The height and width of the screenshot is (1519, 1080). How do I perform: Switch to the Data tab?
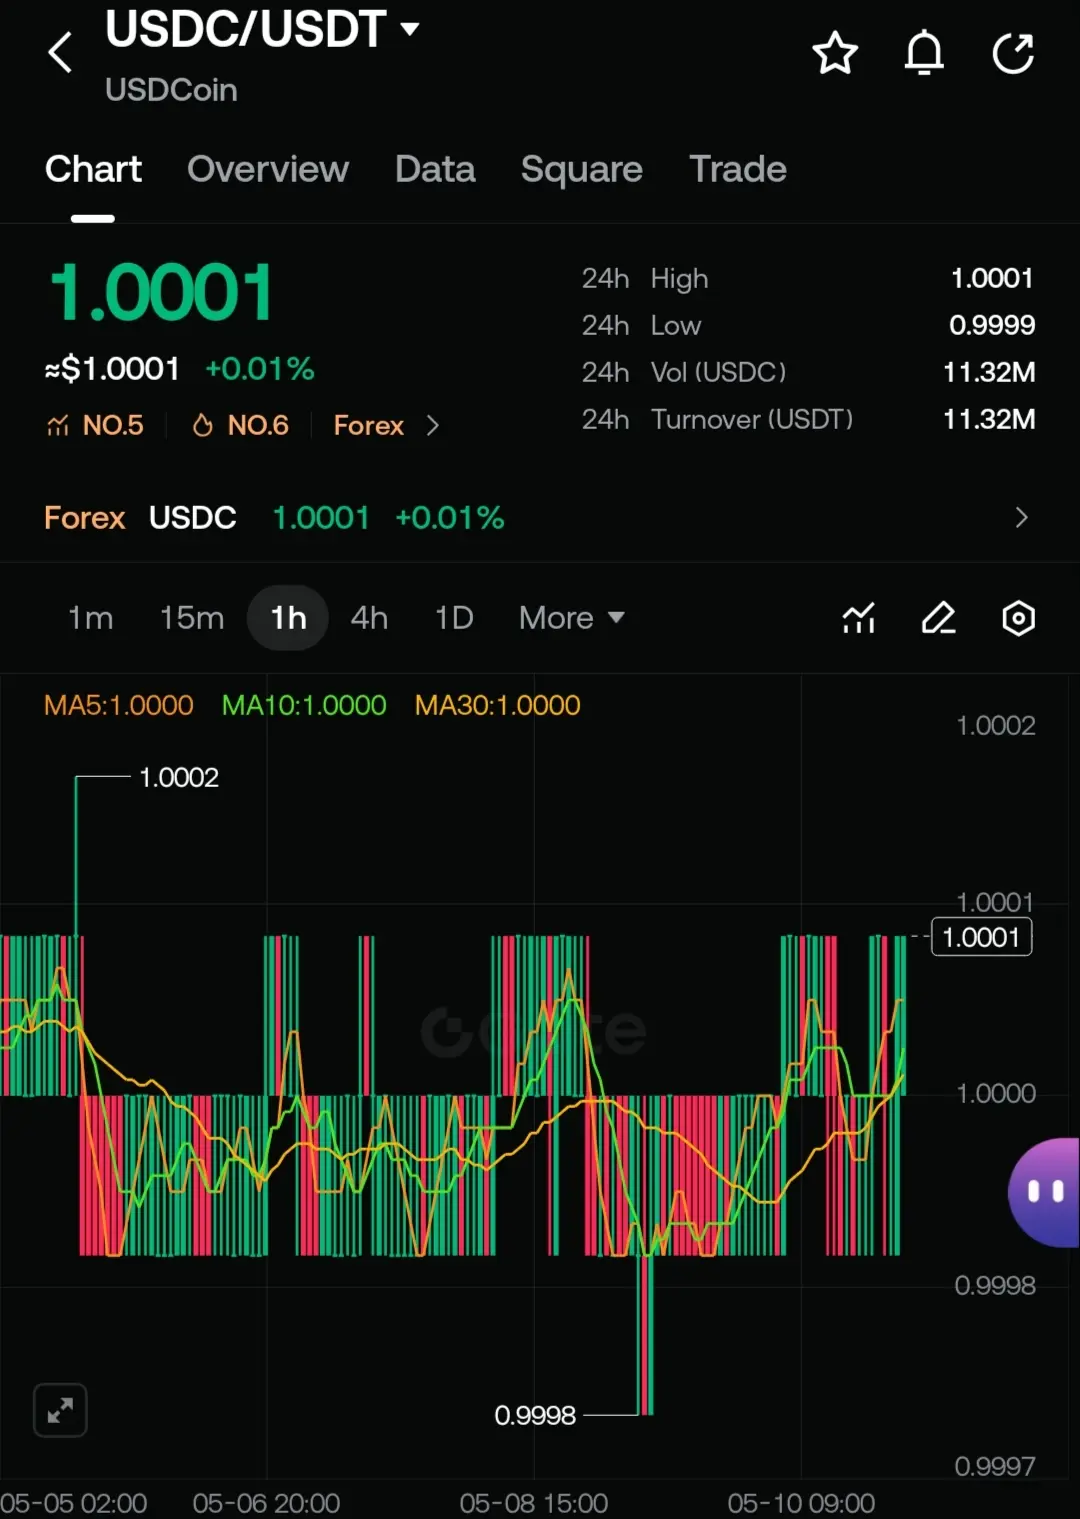coord(435,169)
